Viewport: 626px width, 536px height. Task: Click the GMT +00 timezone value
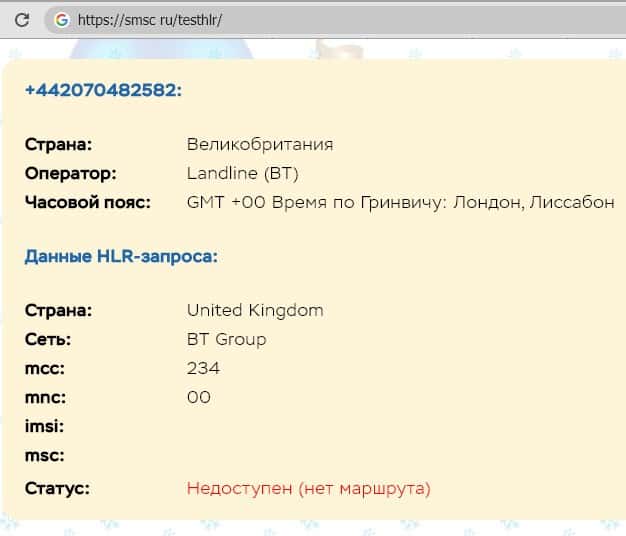pos(400,202)
